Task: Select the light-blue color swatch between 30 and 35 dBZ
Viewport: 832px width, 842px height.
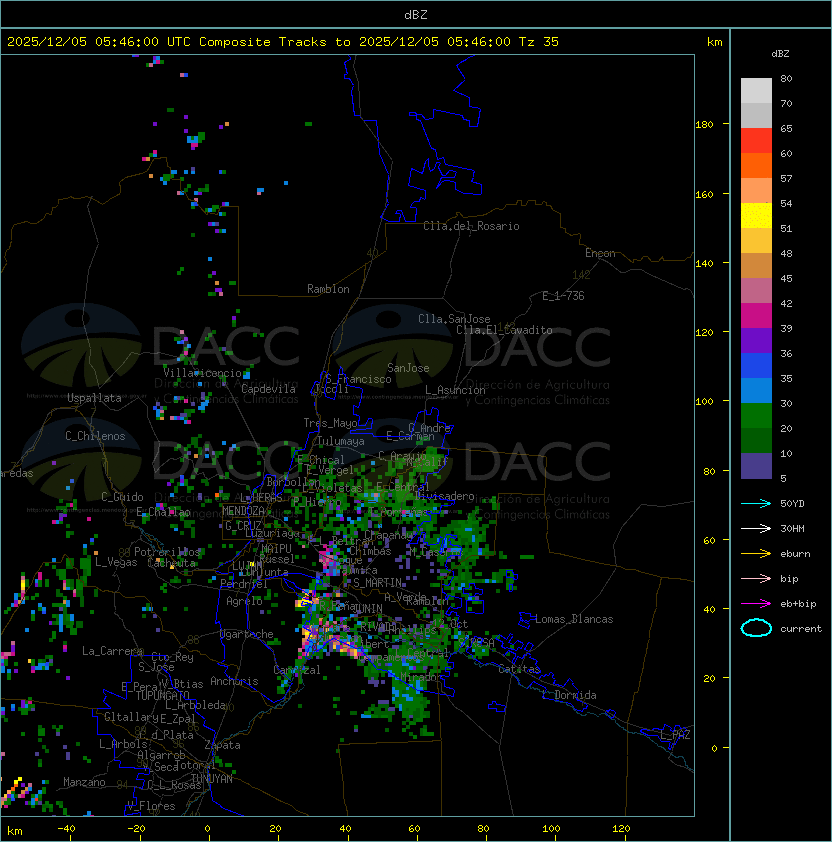Action: (756, 391)
